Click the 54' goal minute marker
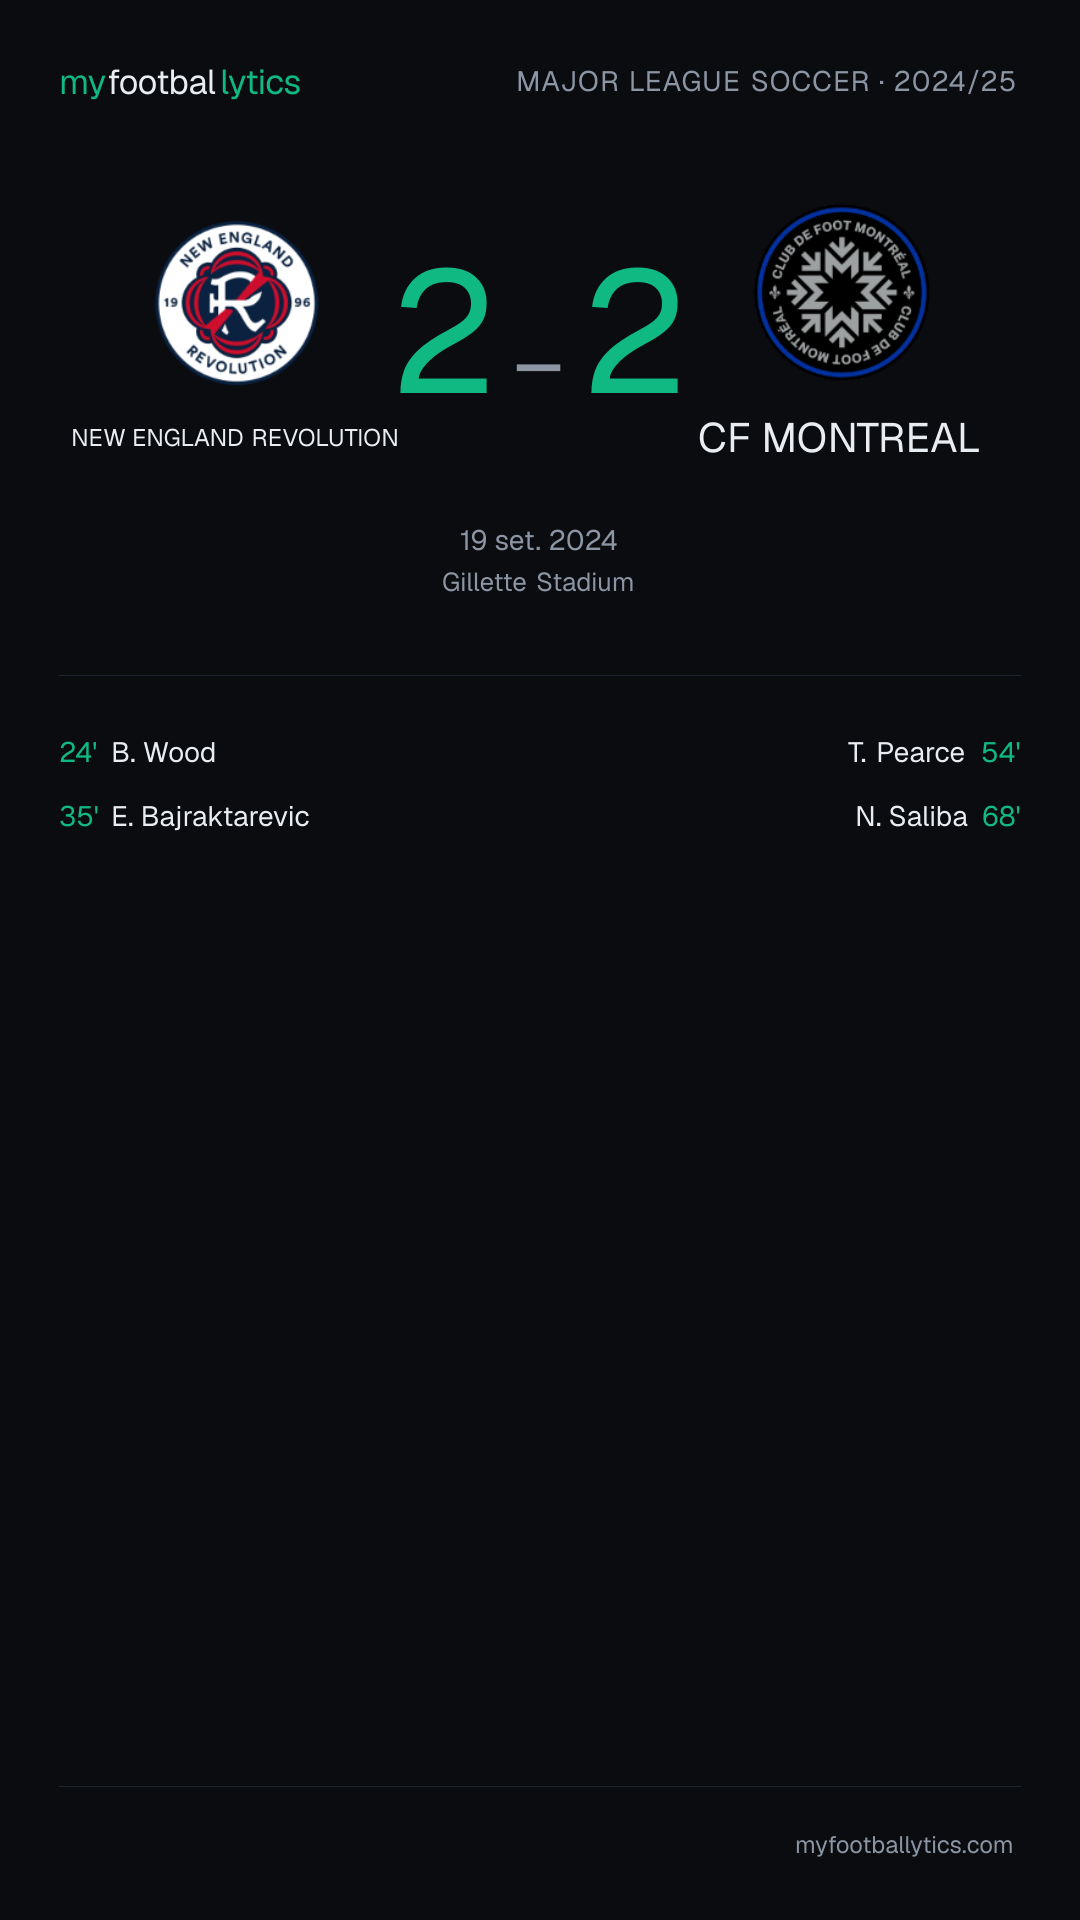1080x1920 pixels. pyautogui.click(x=1001, y=752)
